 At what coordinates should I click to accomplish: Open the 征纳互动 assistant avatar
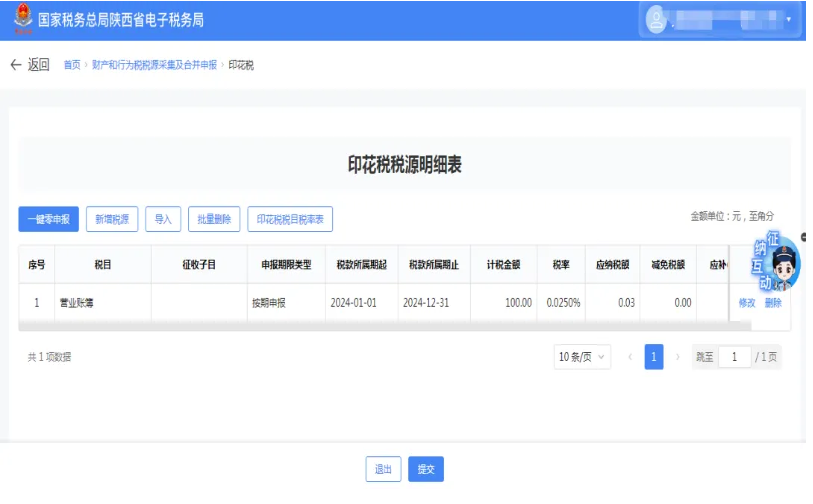coord(779,268)
